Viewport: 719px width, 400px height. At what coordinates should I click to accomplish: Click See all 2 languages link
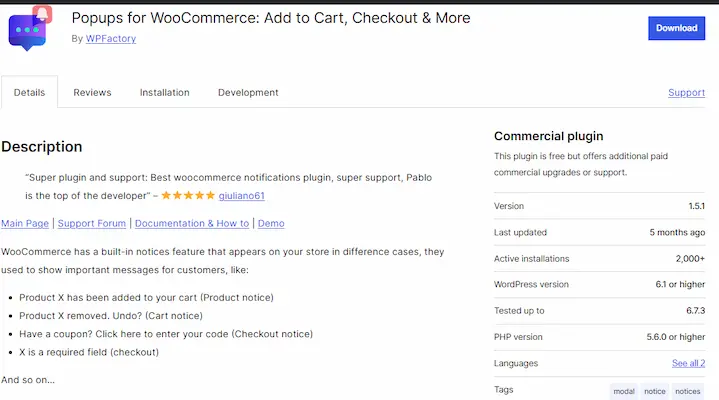pos(688,363)
